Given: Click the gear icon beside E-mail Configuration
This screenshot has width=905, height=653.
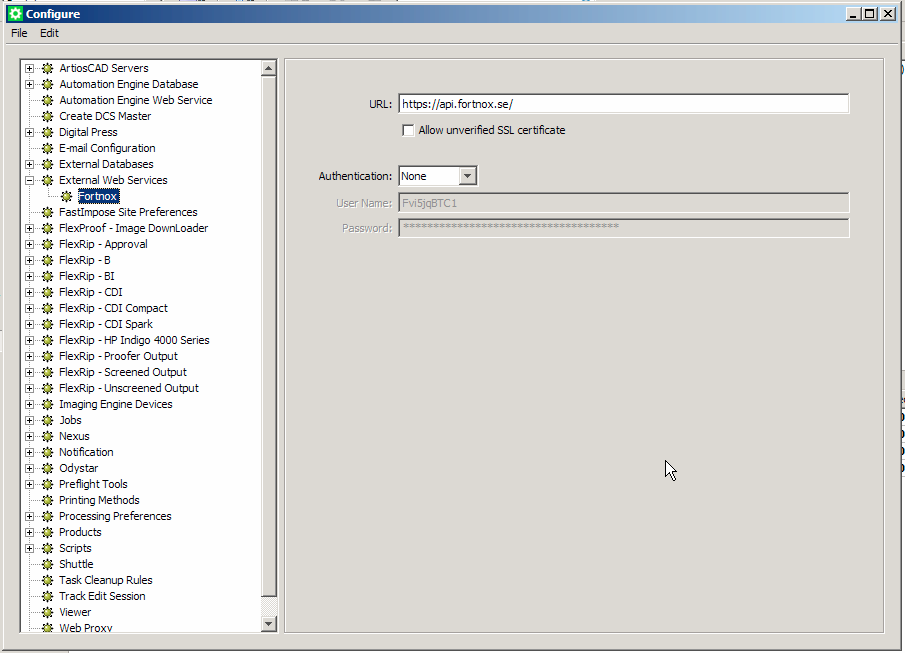Looking at the screenshot, I should point(47,148).
